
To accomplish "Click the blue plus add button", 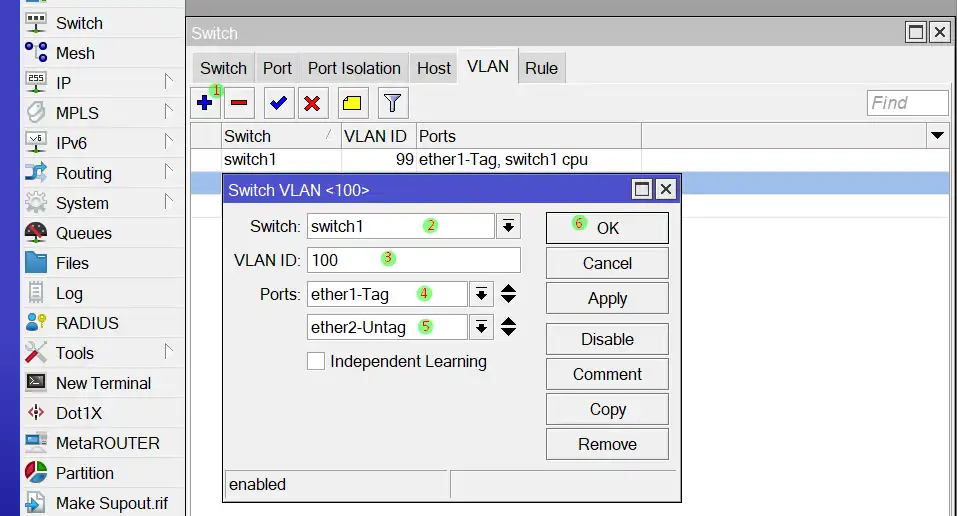I will pos(205,102).
